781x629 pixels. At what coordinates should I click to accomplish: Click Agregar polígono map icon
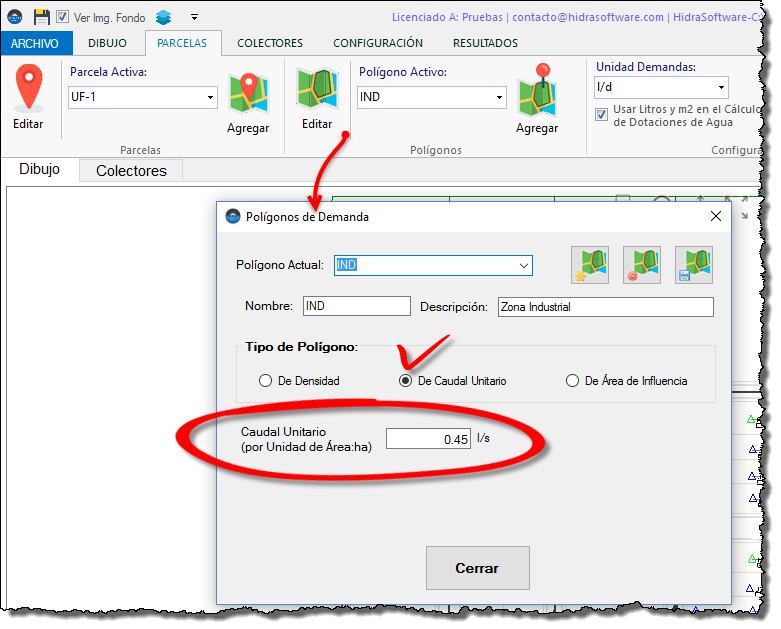tap(537, 90)
